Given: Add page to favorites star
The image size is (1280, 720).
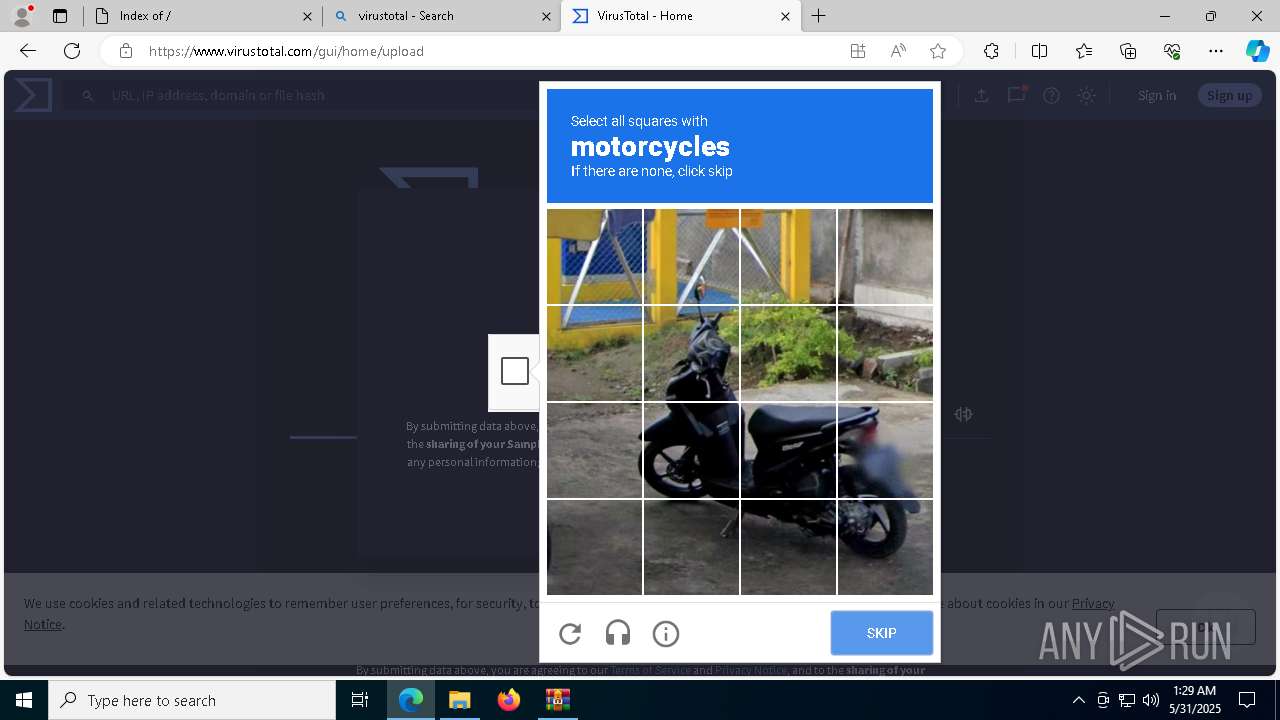Looking at the screenshot, I should [x=938, y=51].
